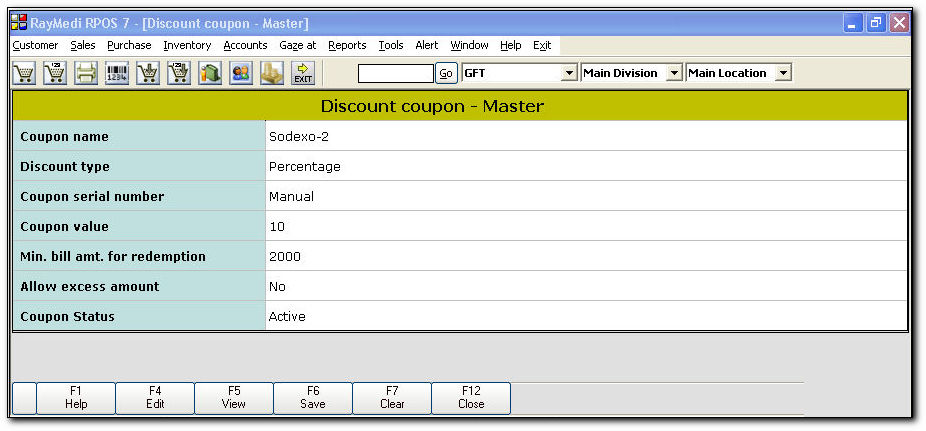Open the Inventory menu

click(x=187, y=45)
